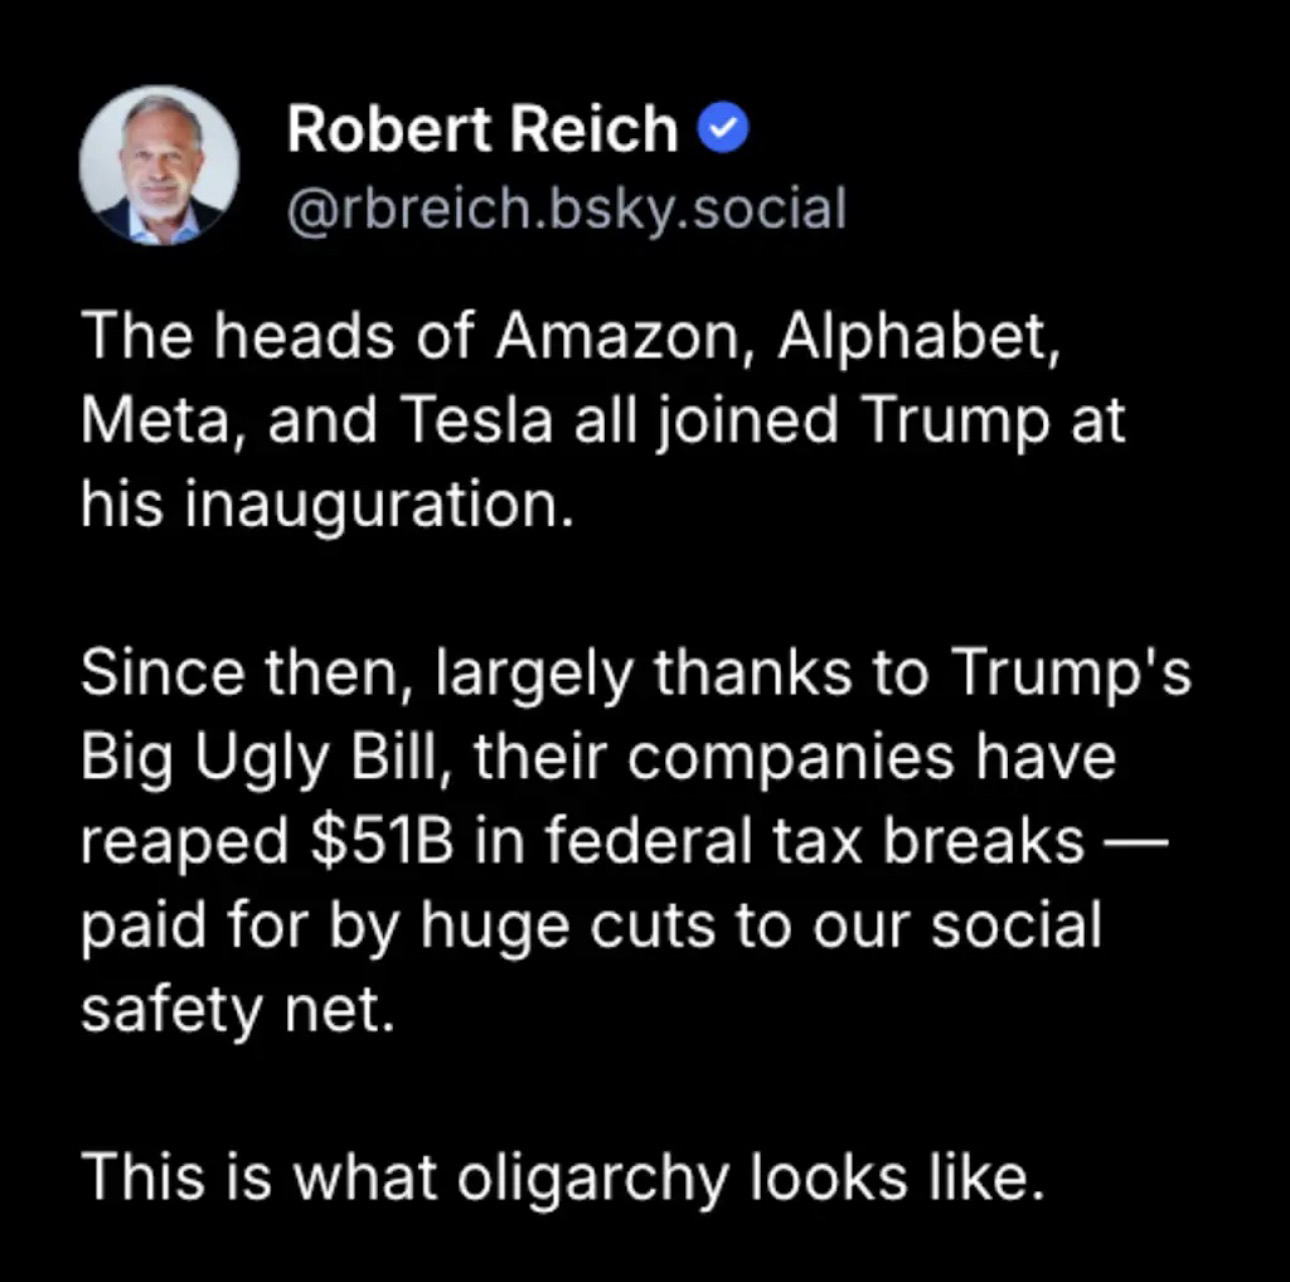This screenshot has width=1290, height=1283.
Task: Open the @rbreich.bsky.social handle link
Action: [x=566, y=208]
